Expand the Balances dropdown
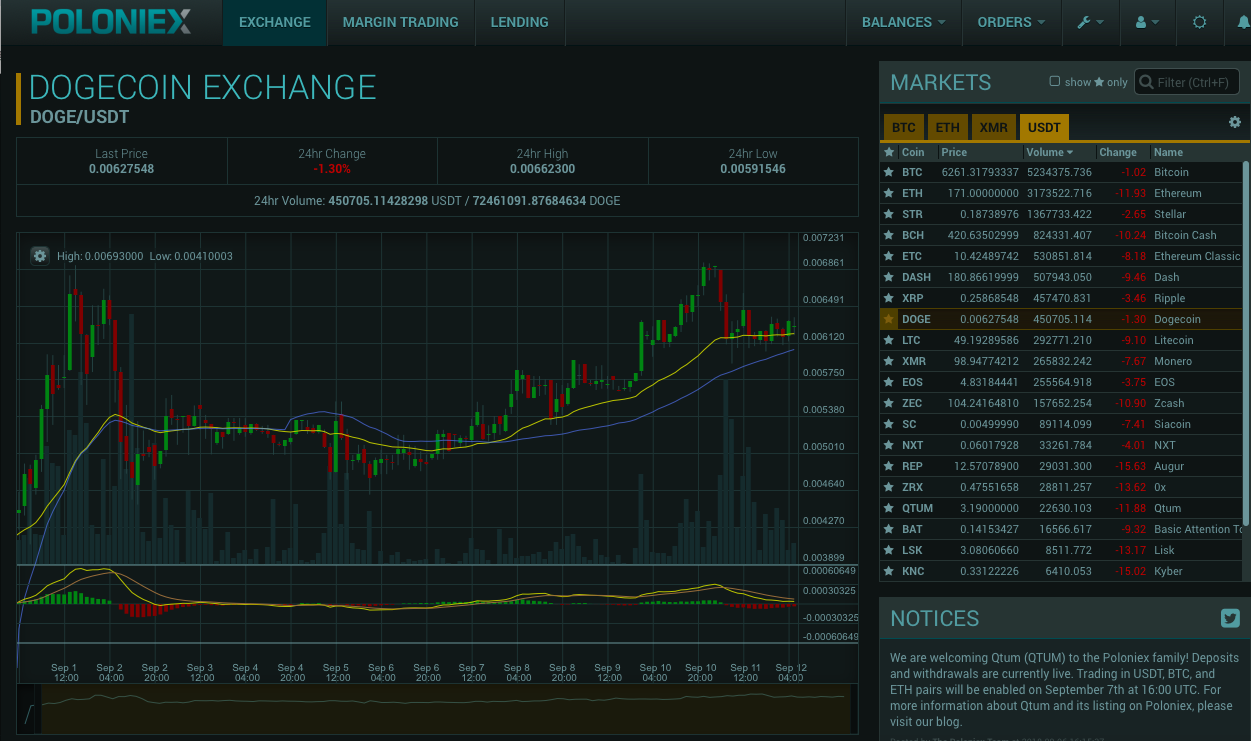 point(903,22)
